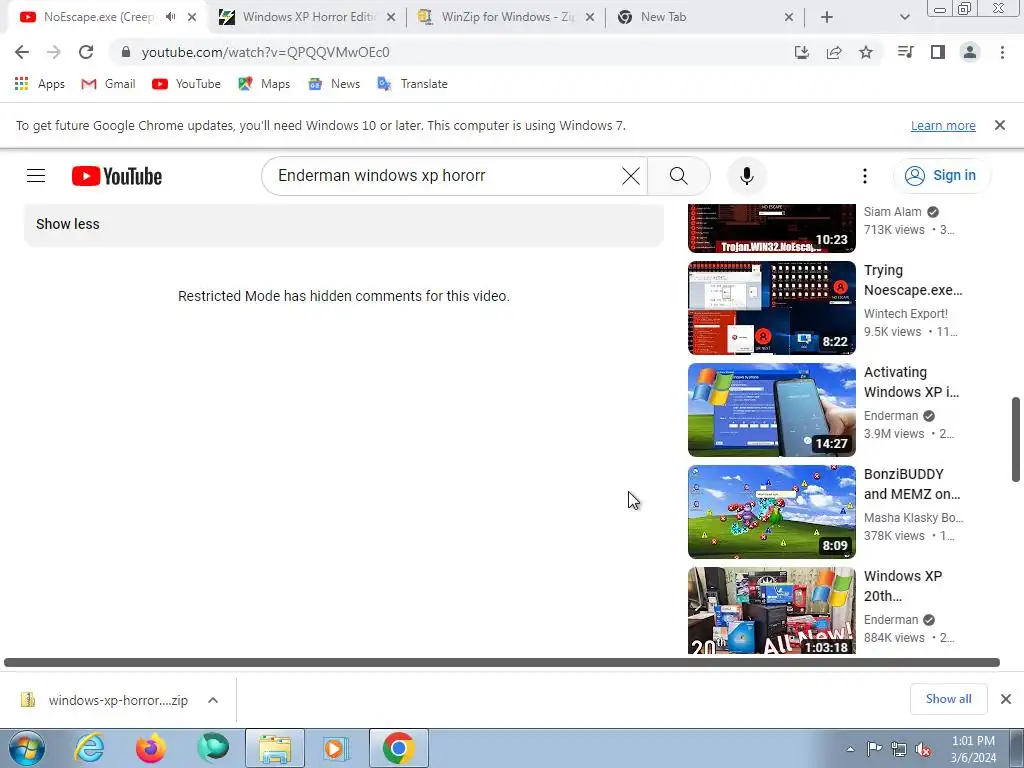Toggle Chrome side panel icon
This screenshot has width=1024, height=768.
(x=938, y=52)
